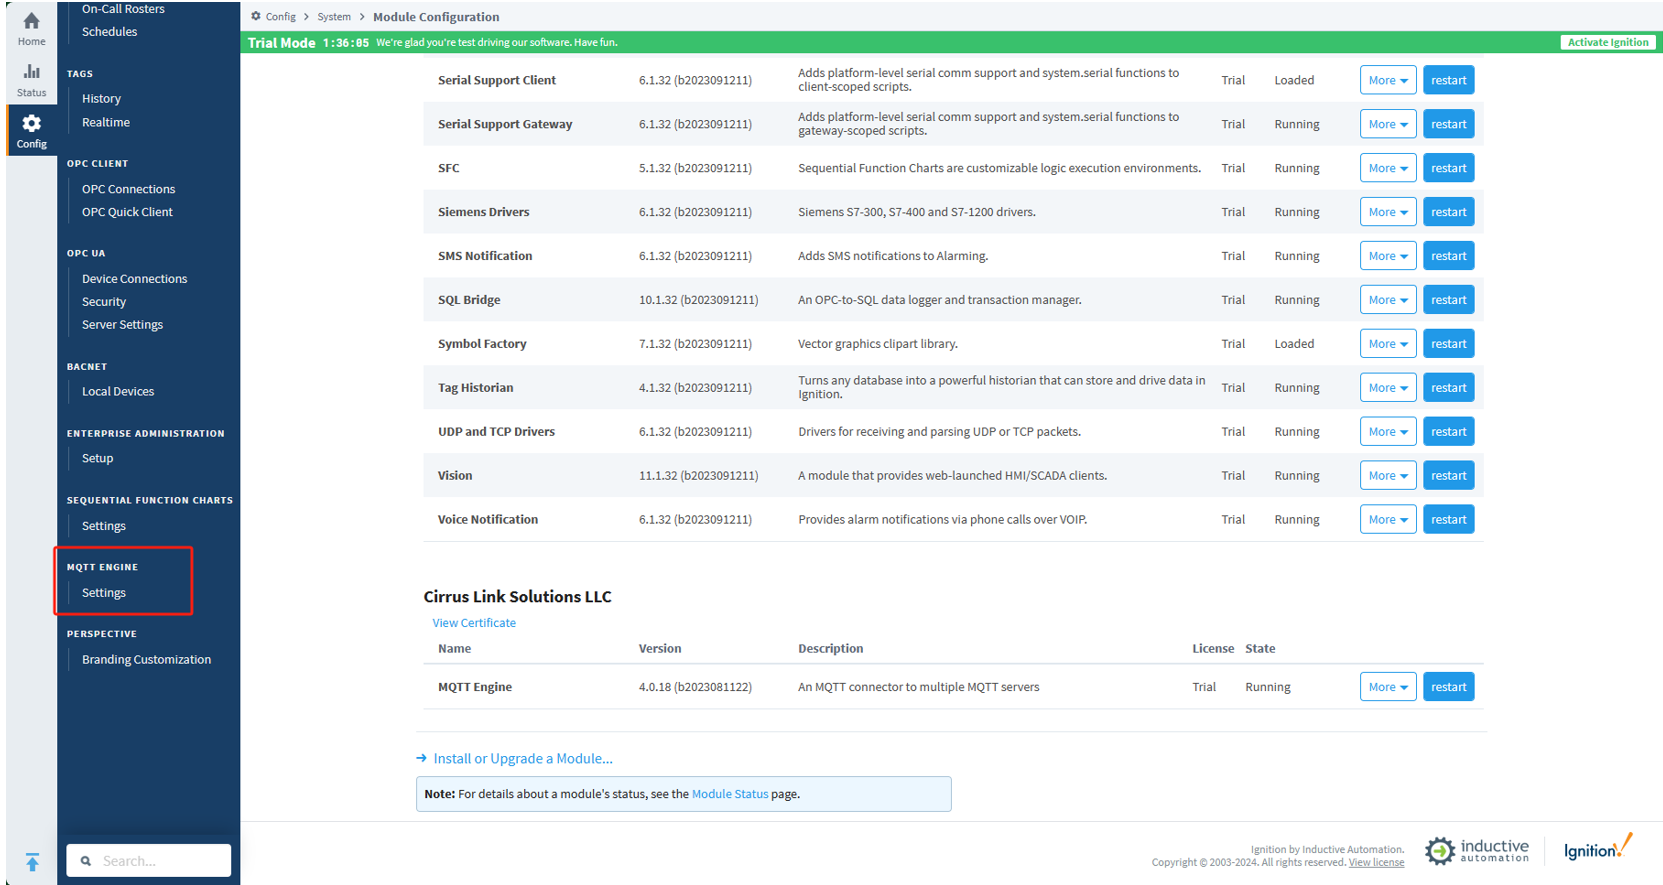
Task: Open Tags History page
Action: click(101, 99)
